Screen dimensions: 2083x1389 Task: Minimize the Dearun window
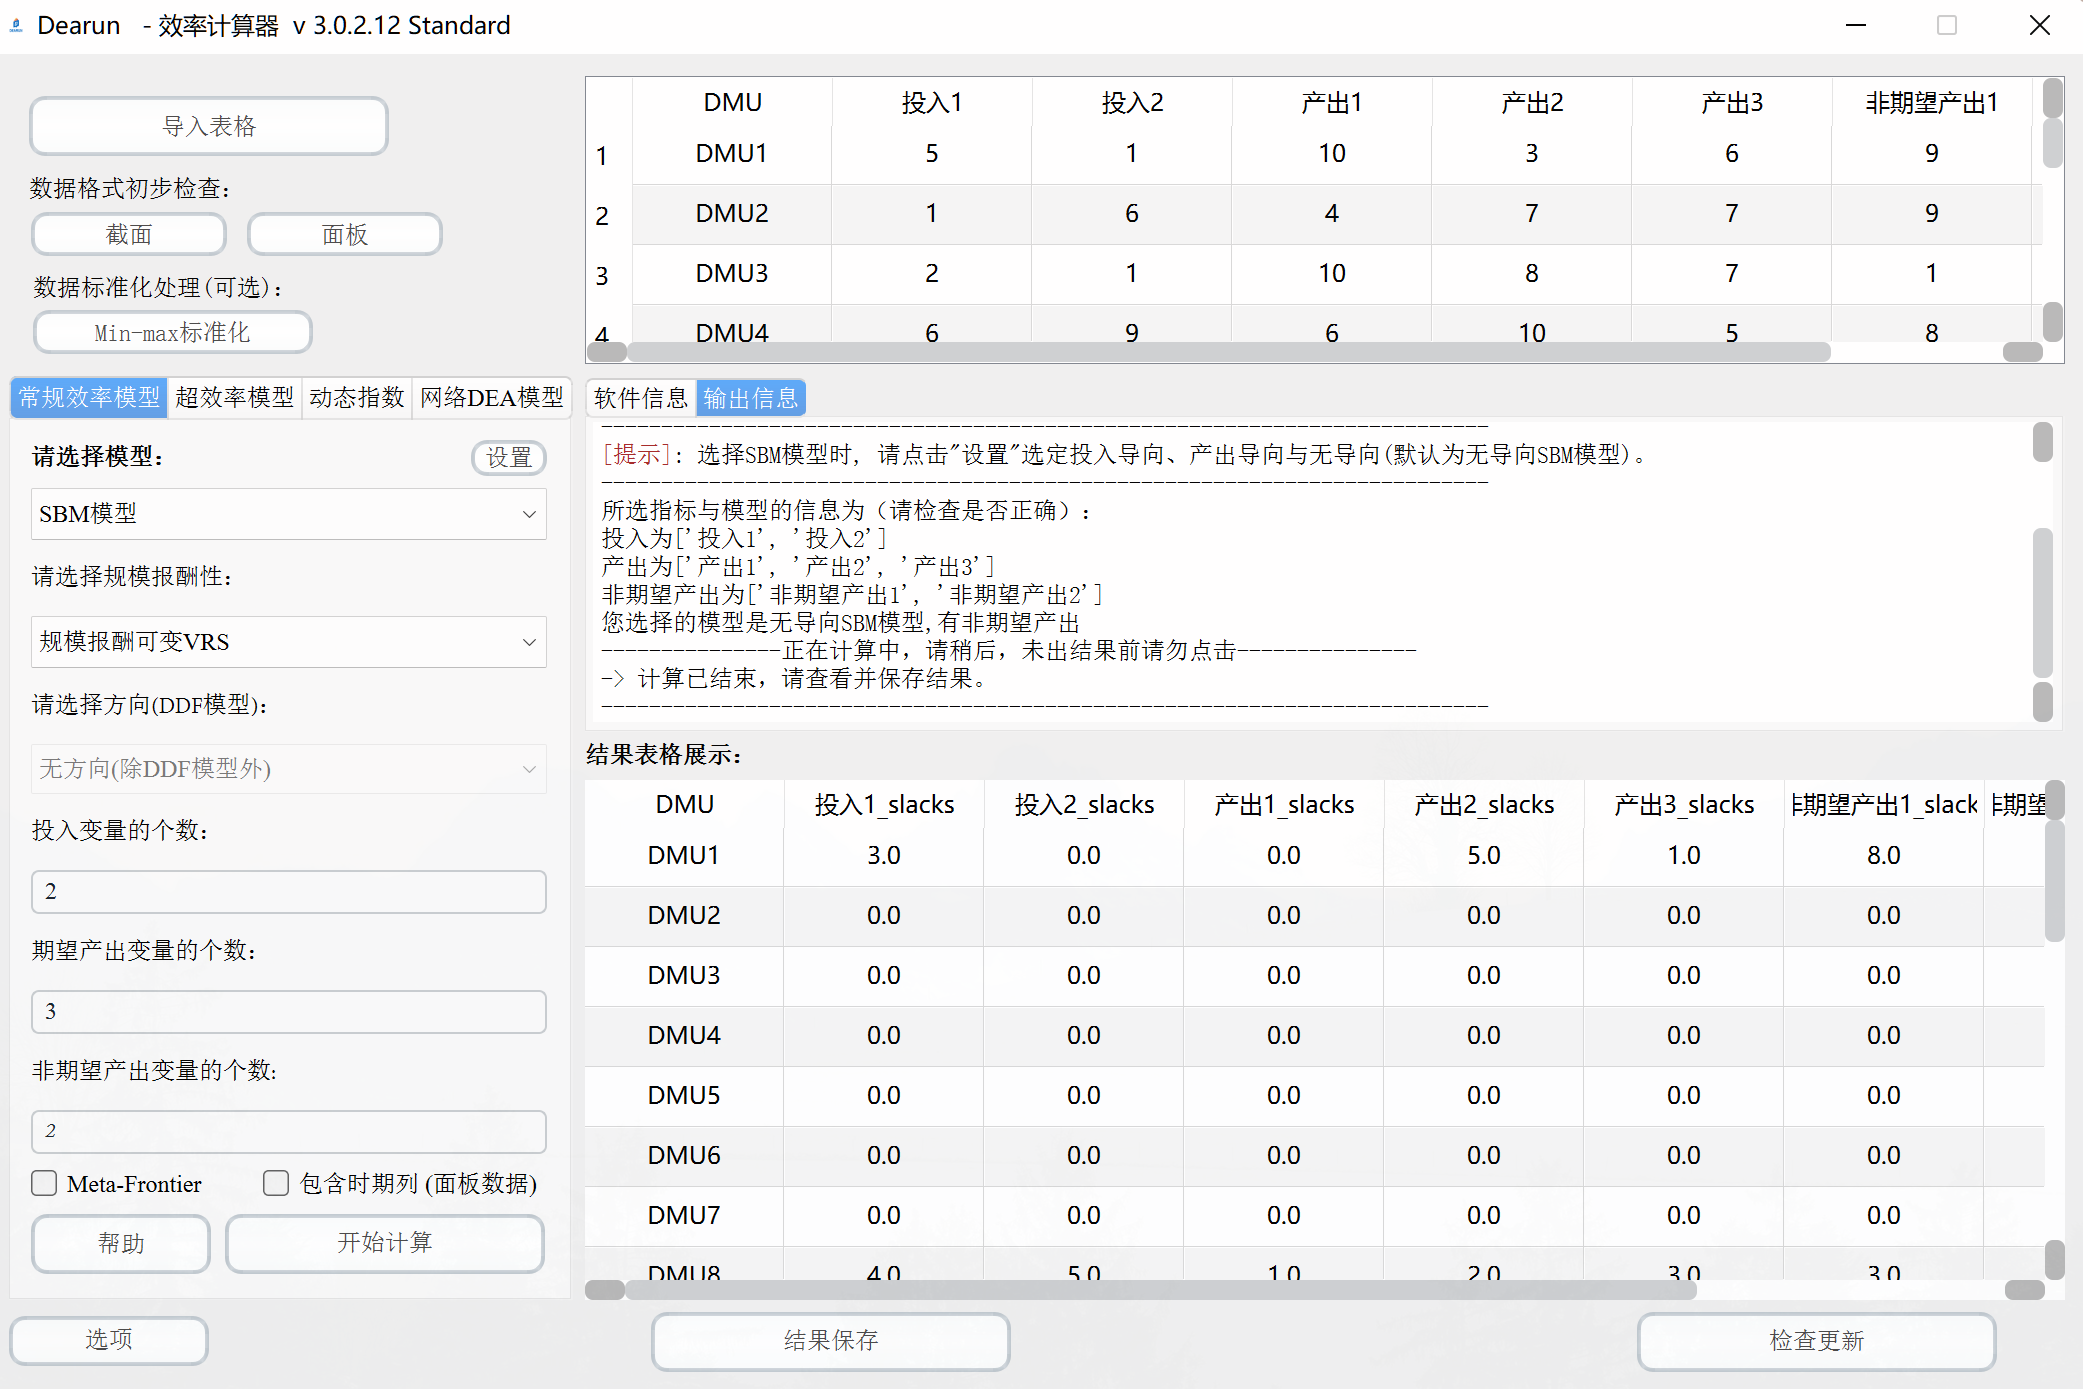pos(1856,25)
